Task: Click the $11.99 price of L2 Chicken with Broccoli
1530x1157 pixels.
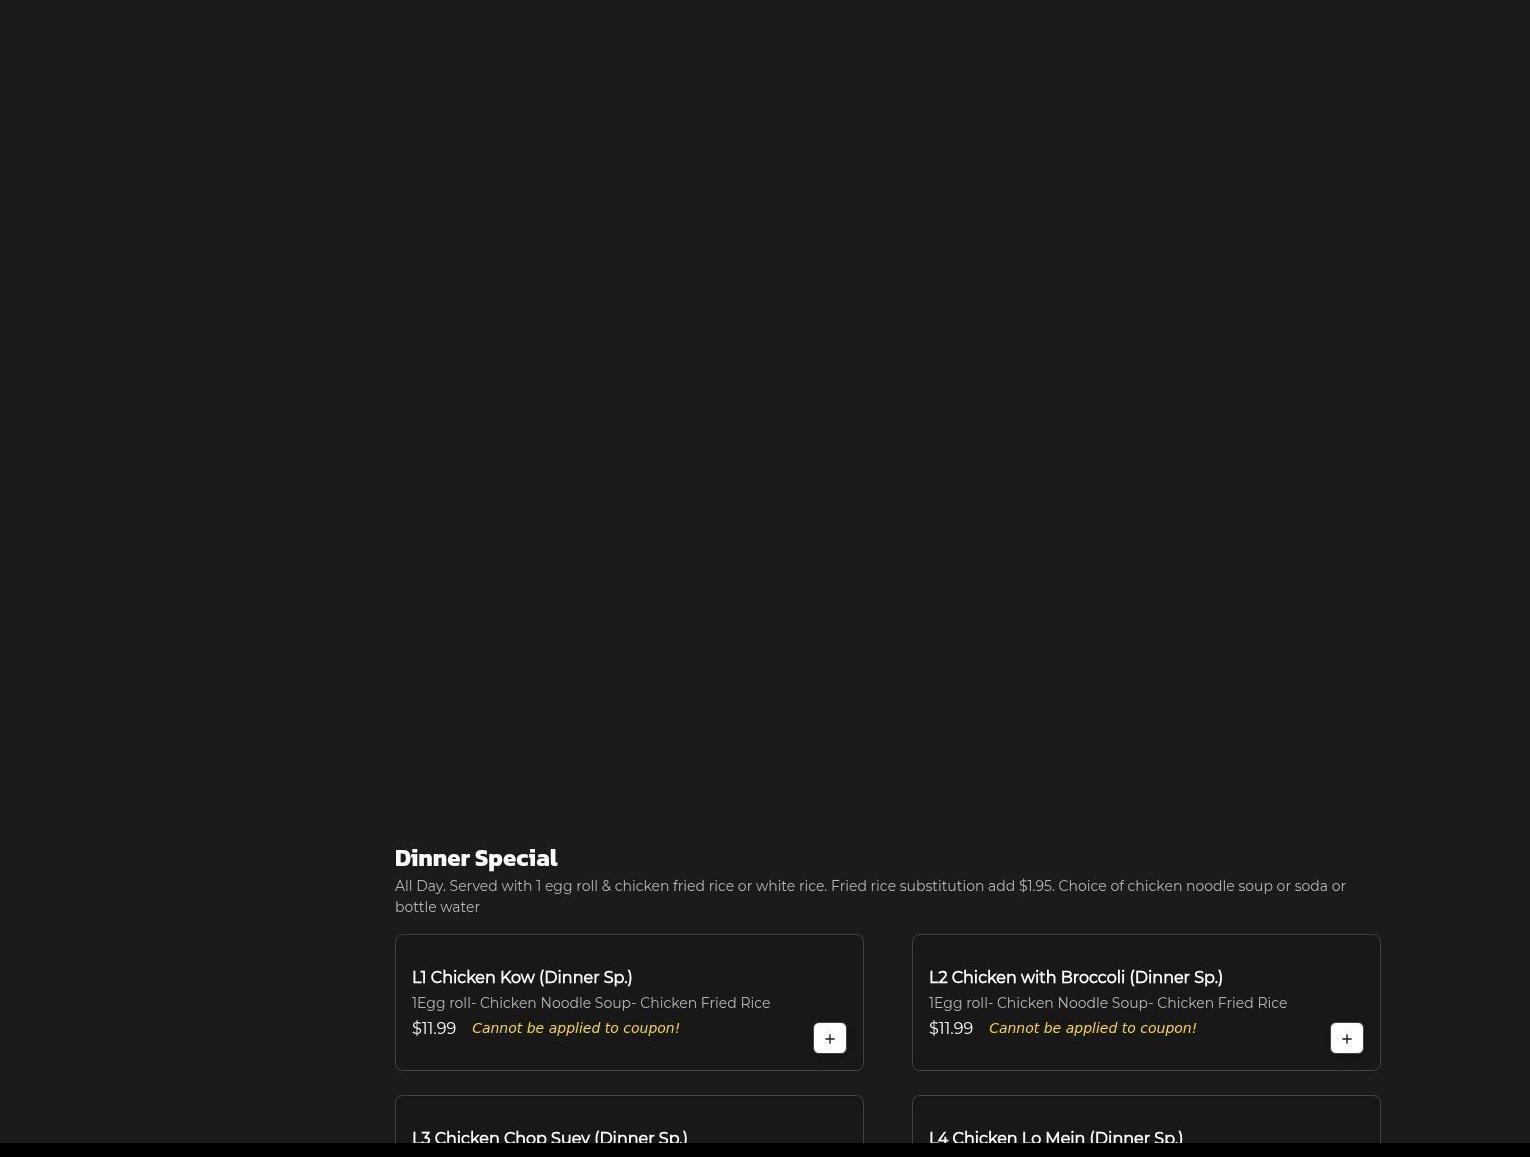Action: coord(951,1028)
